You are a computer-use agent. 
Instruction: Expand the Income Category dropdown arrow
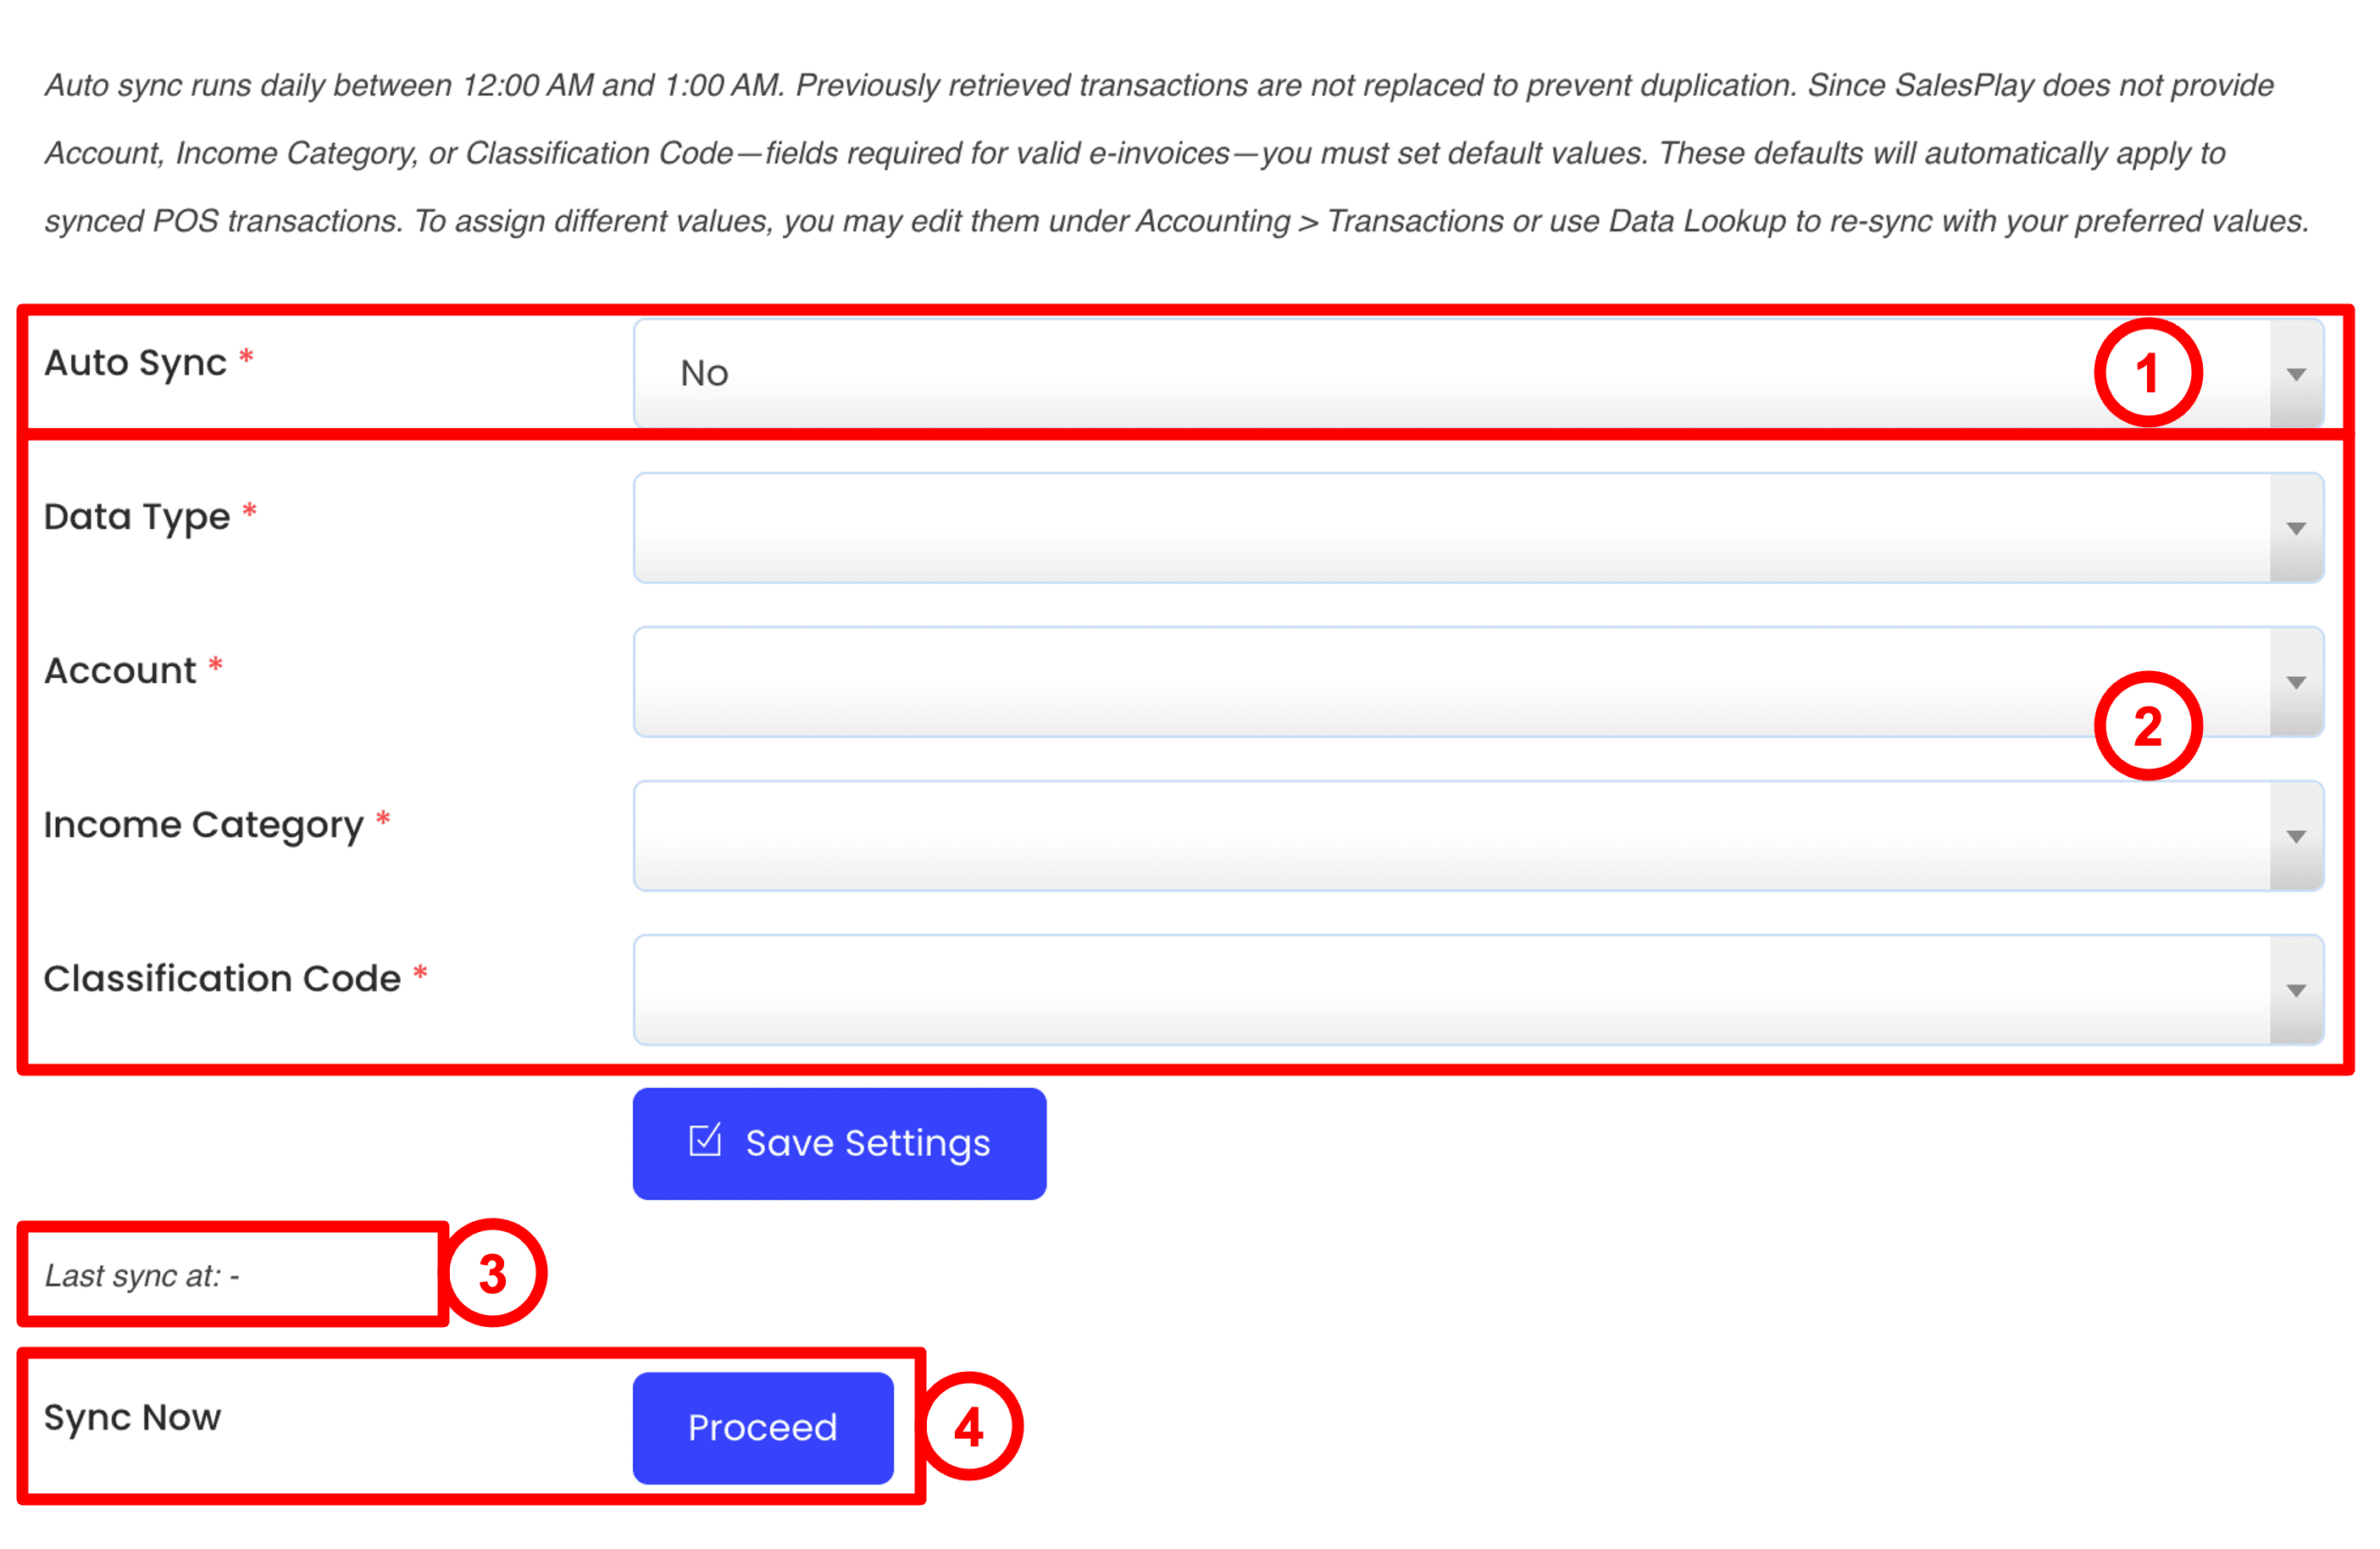point(2296,836)
